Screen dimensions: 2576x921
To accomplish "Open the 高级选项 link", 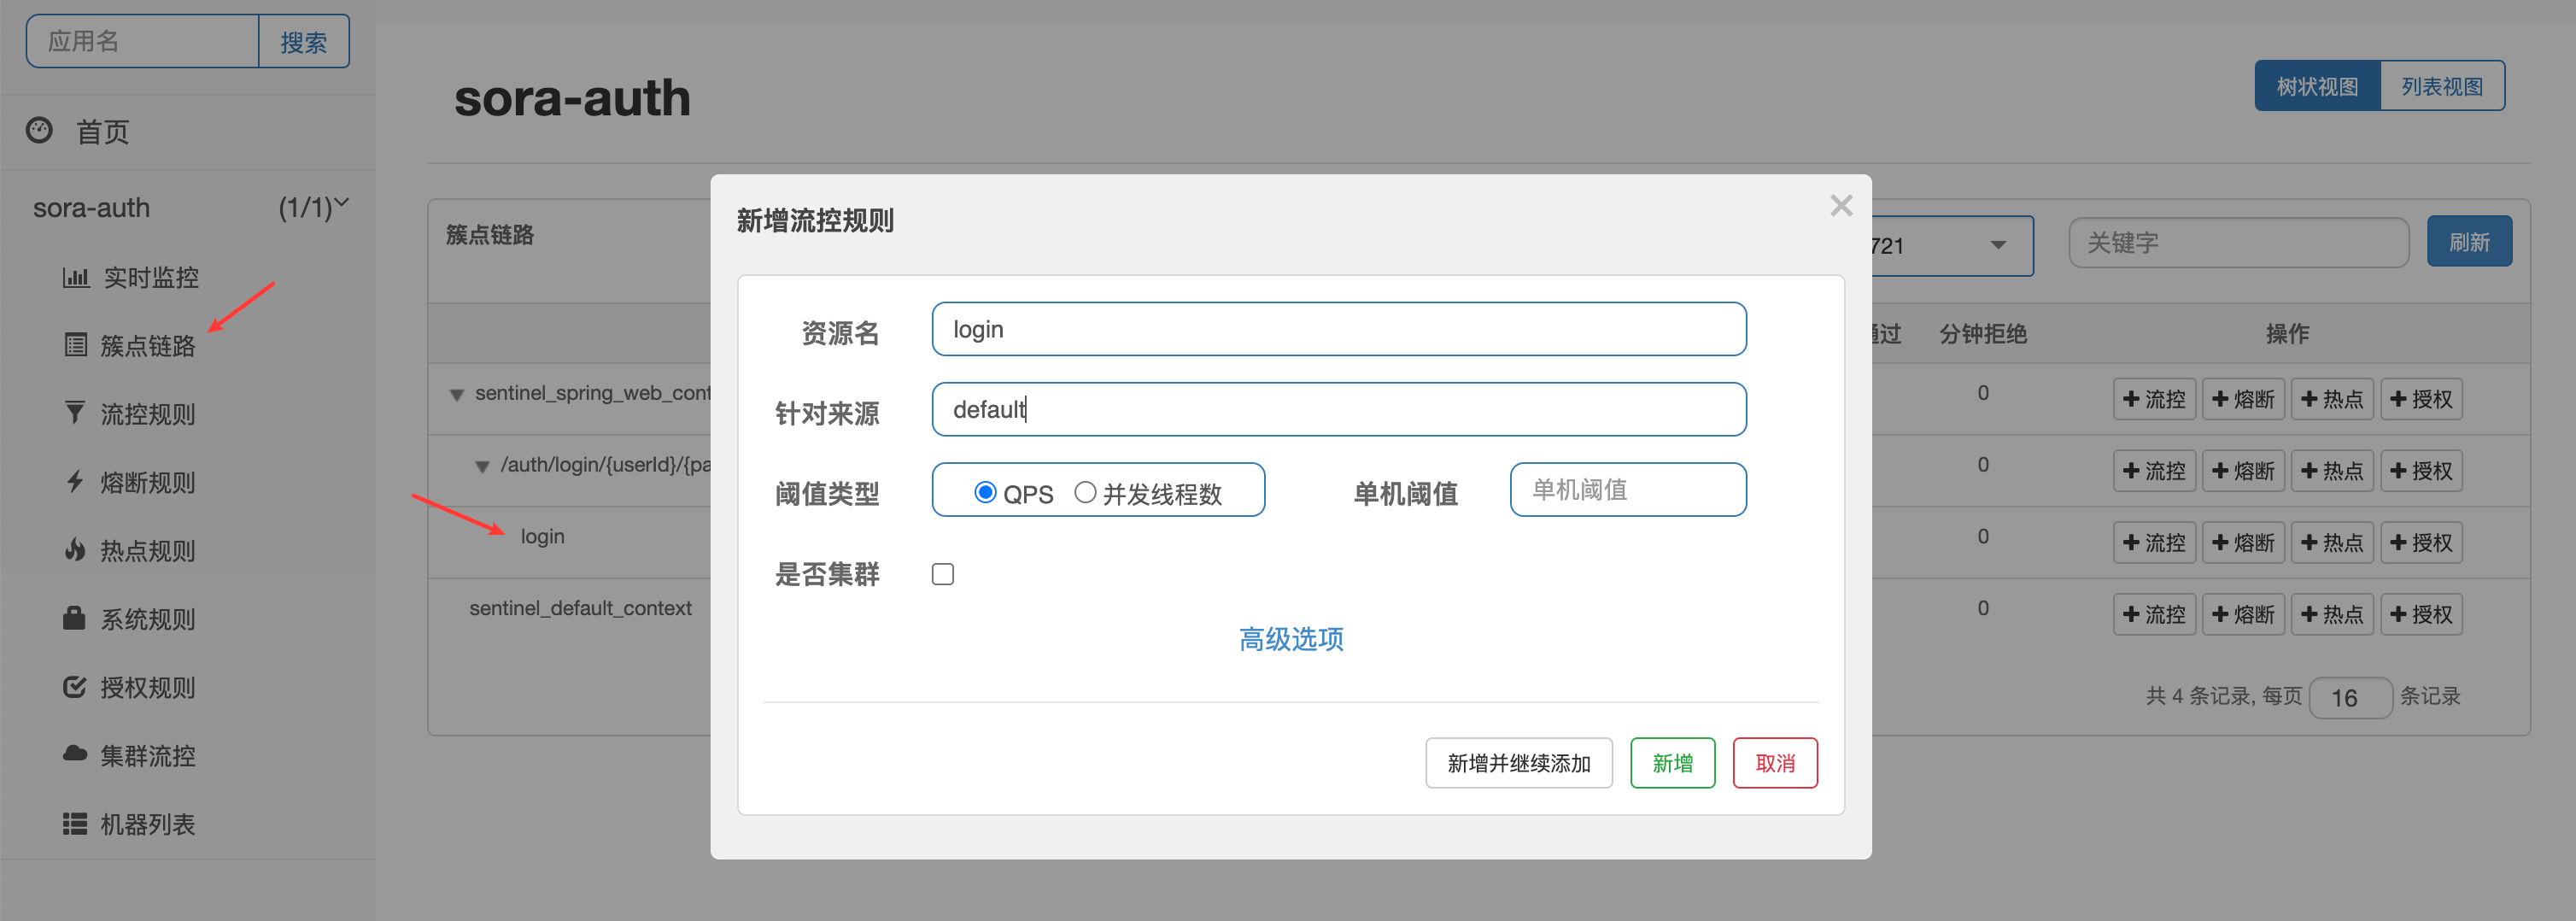I will pyautogui.click(x=1291, y=639).
